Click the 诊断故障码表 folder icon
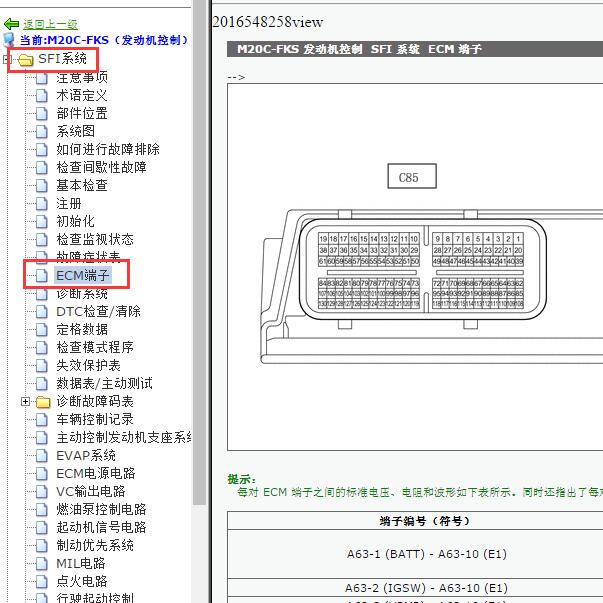Screen dimensions: 603x603 click(x=43, y=402)
